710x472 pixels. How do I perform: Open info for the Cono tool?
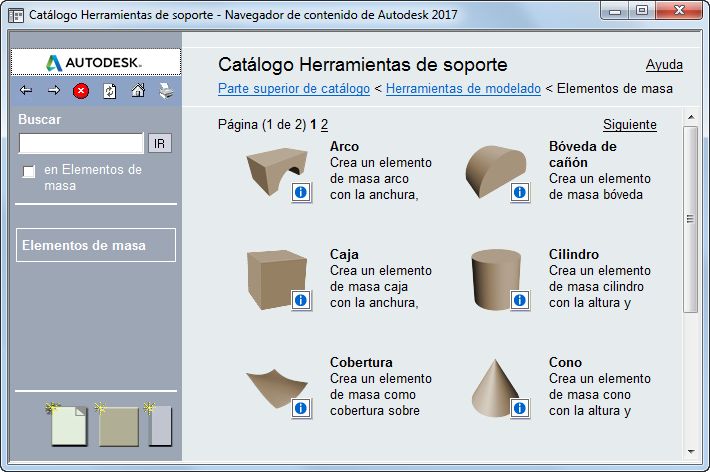tap(520, 409)
